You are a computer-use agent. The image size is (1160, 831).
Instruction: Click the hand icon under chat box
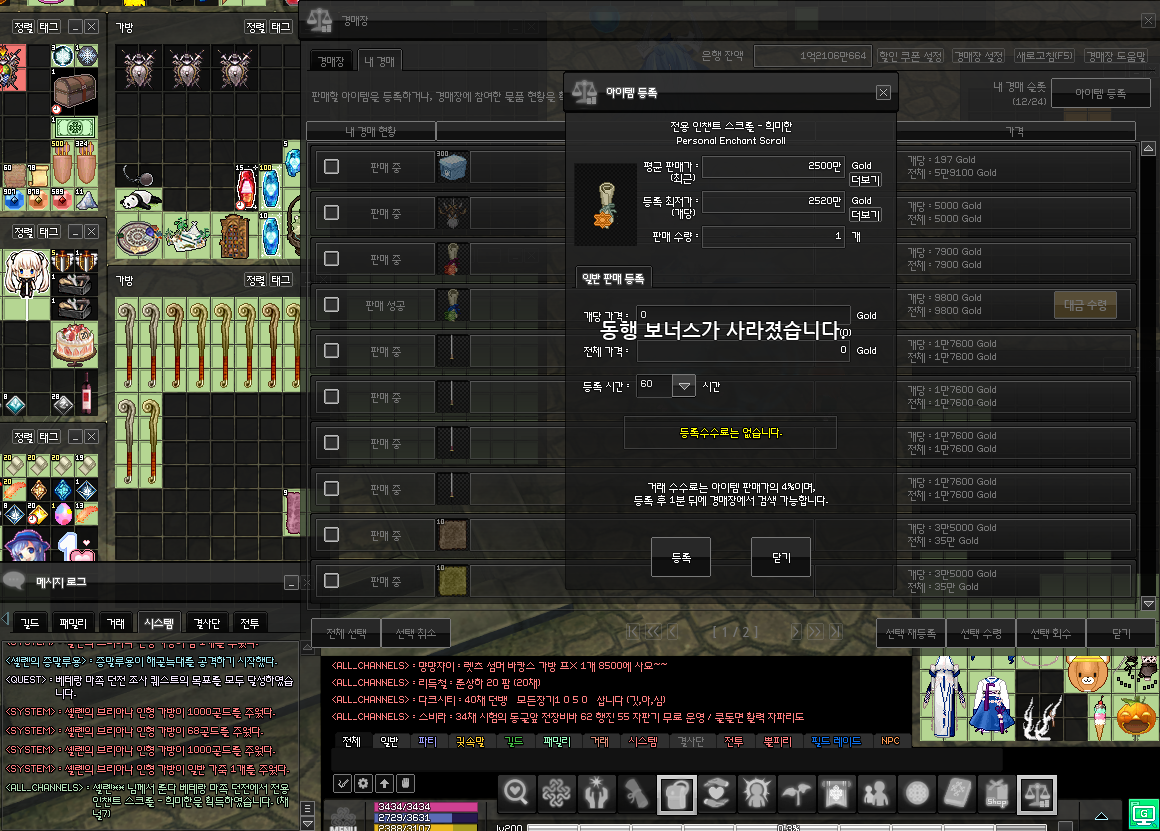[x=405, y=783]
